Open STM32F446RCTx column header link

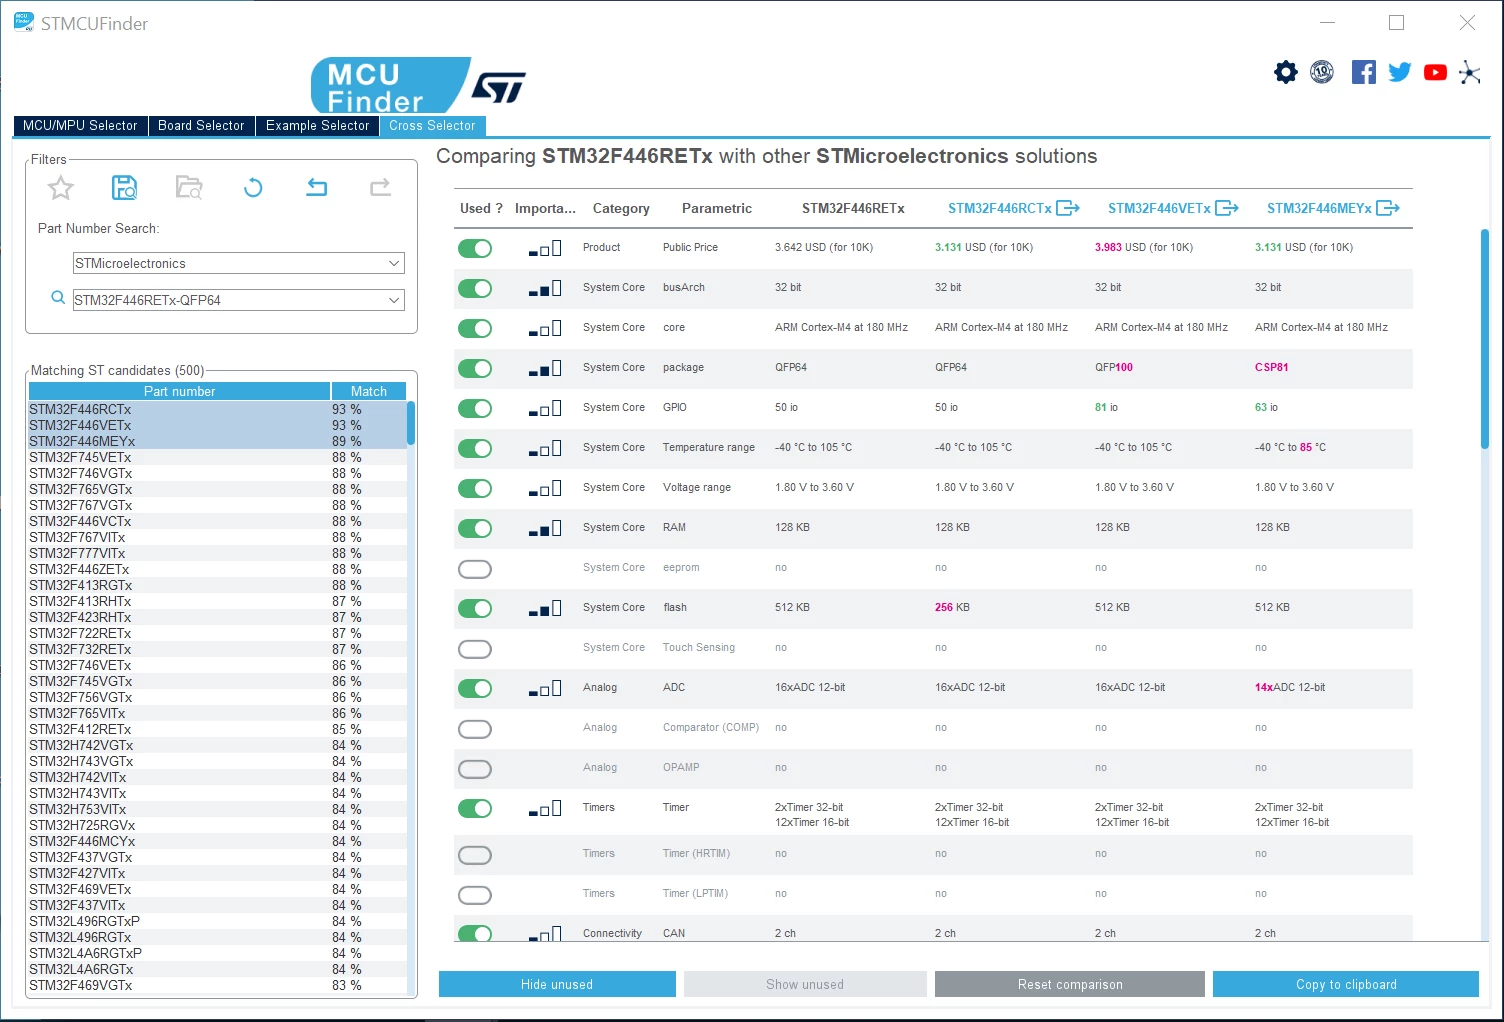click(1000, 208)
